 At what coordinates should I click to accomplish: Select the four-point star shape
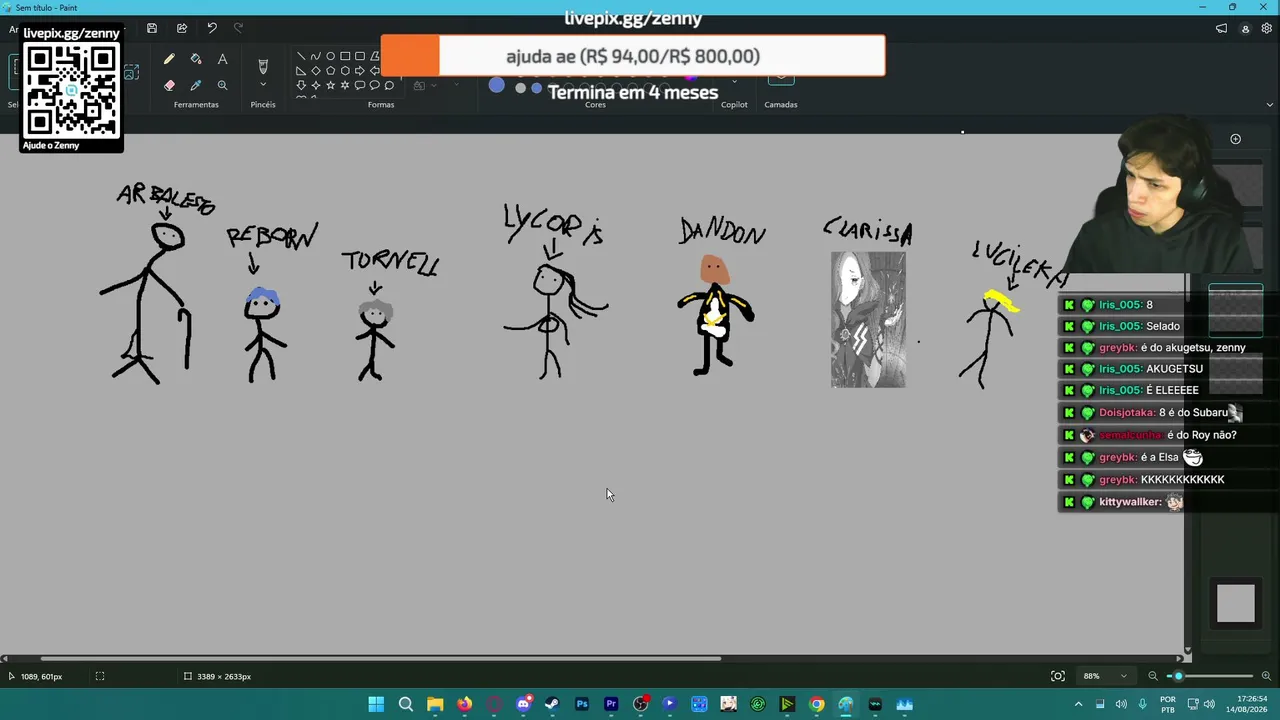pos(316,85)
